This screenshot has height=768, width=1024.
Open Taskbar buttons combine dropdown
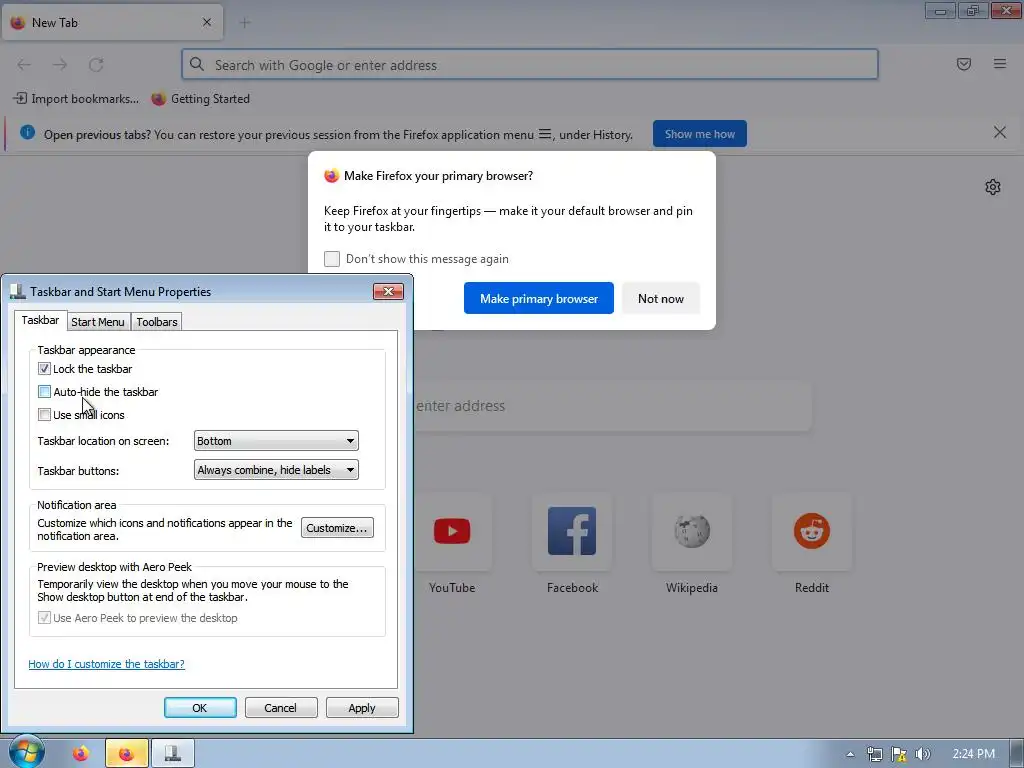click(x=276, y=470)
